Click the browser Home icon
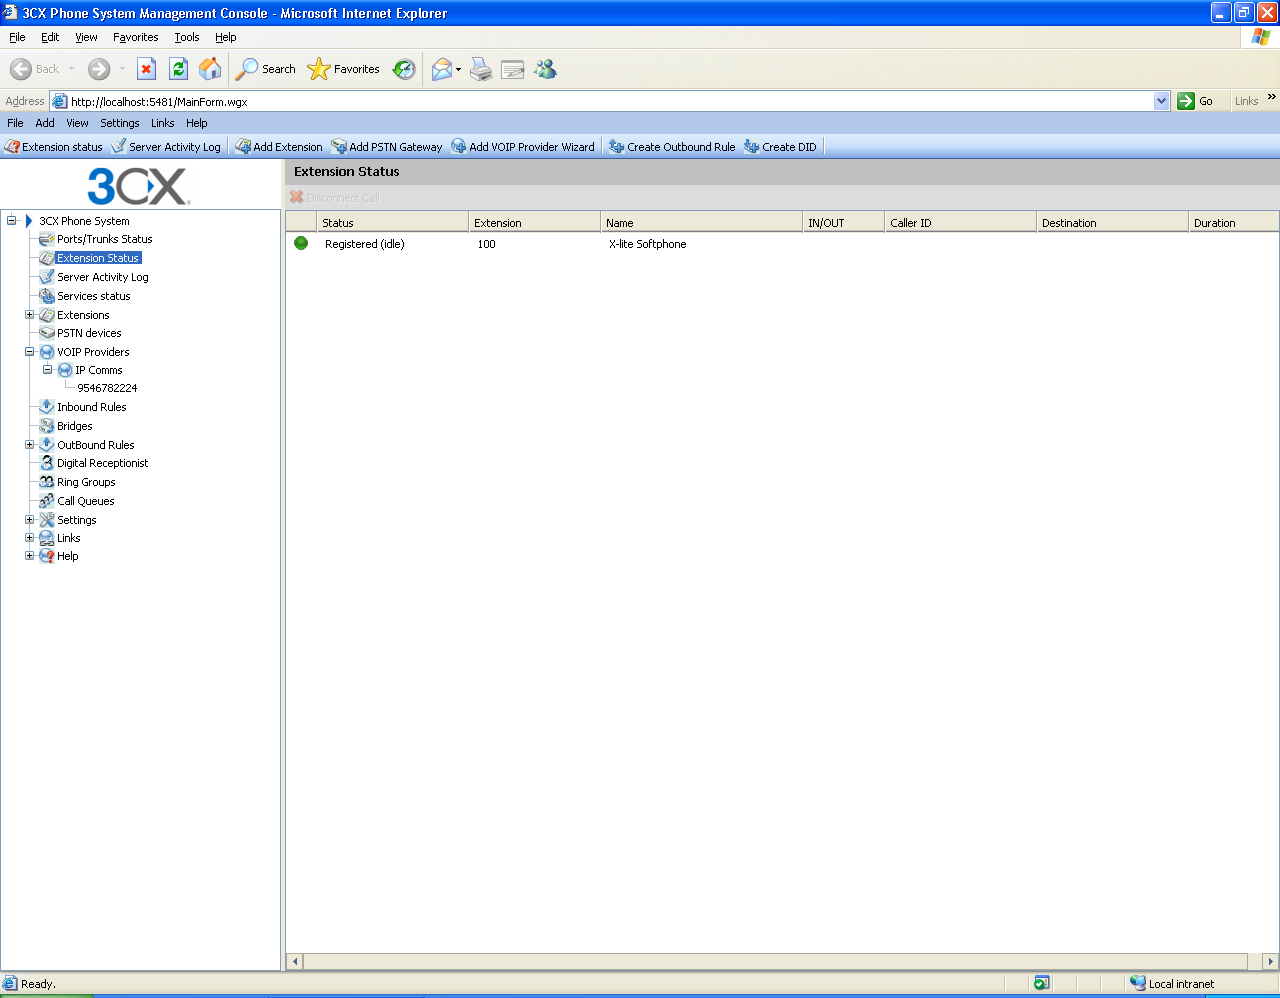Screen dimensions: 1280x998 tap(210, 69)
